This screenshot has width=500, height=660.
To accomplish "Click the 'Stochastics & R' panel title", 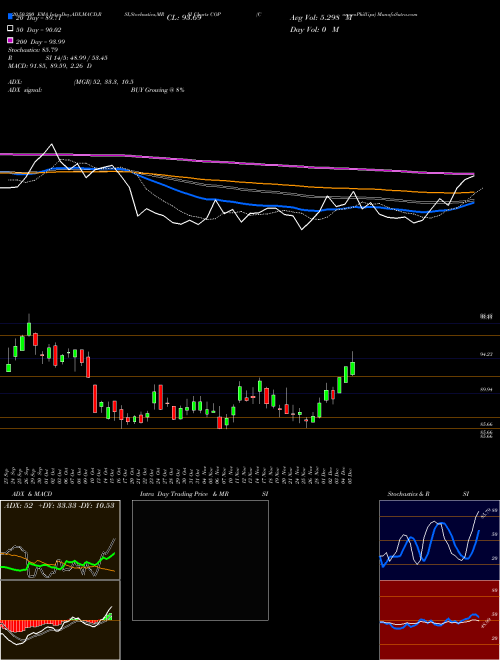I will pyautogui.click(x=408, y=494).
